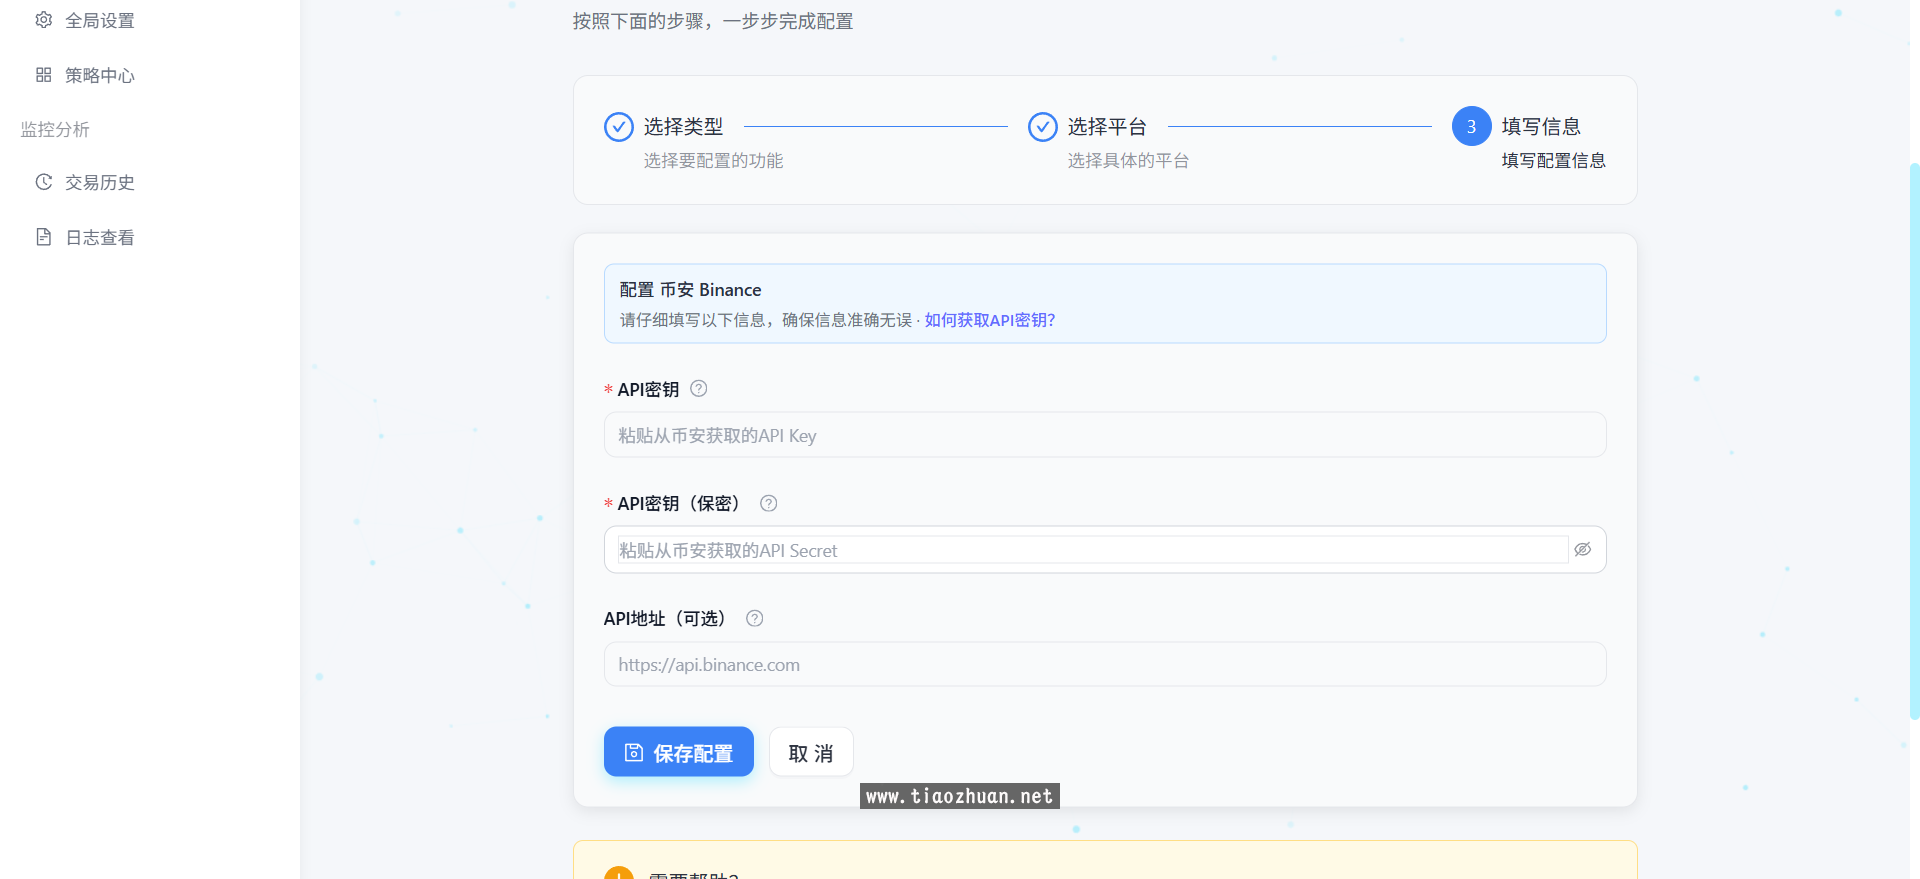The height and width of the screenshot is (879, 1920).
Task: Open 日志查看 menu item
Action: pyautogui.click(x=99, y=237)
